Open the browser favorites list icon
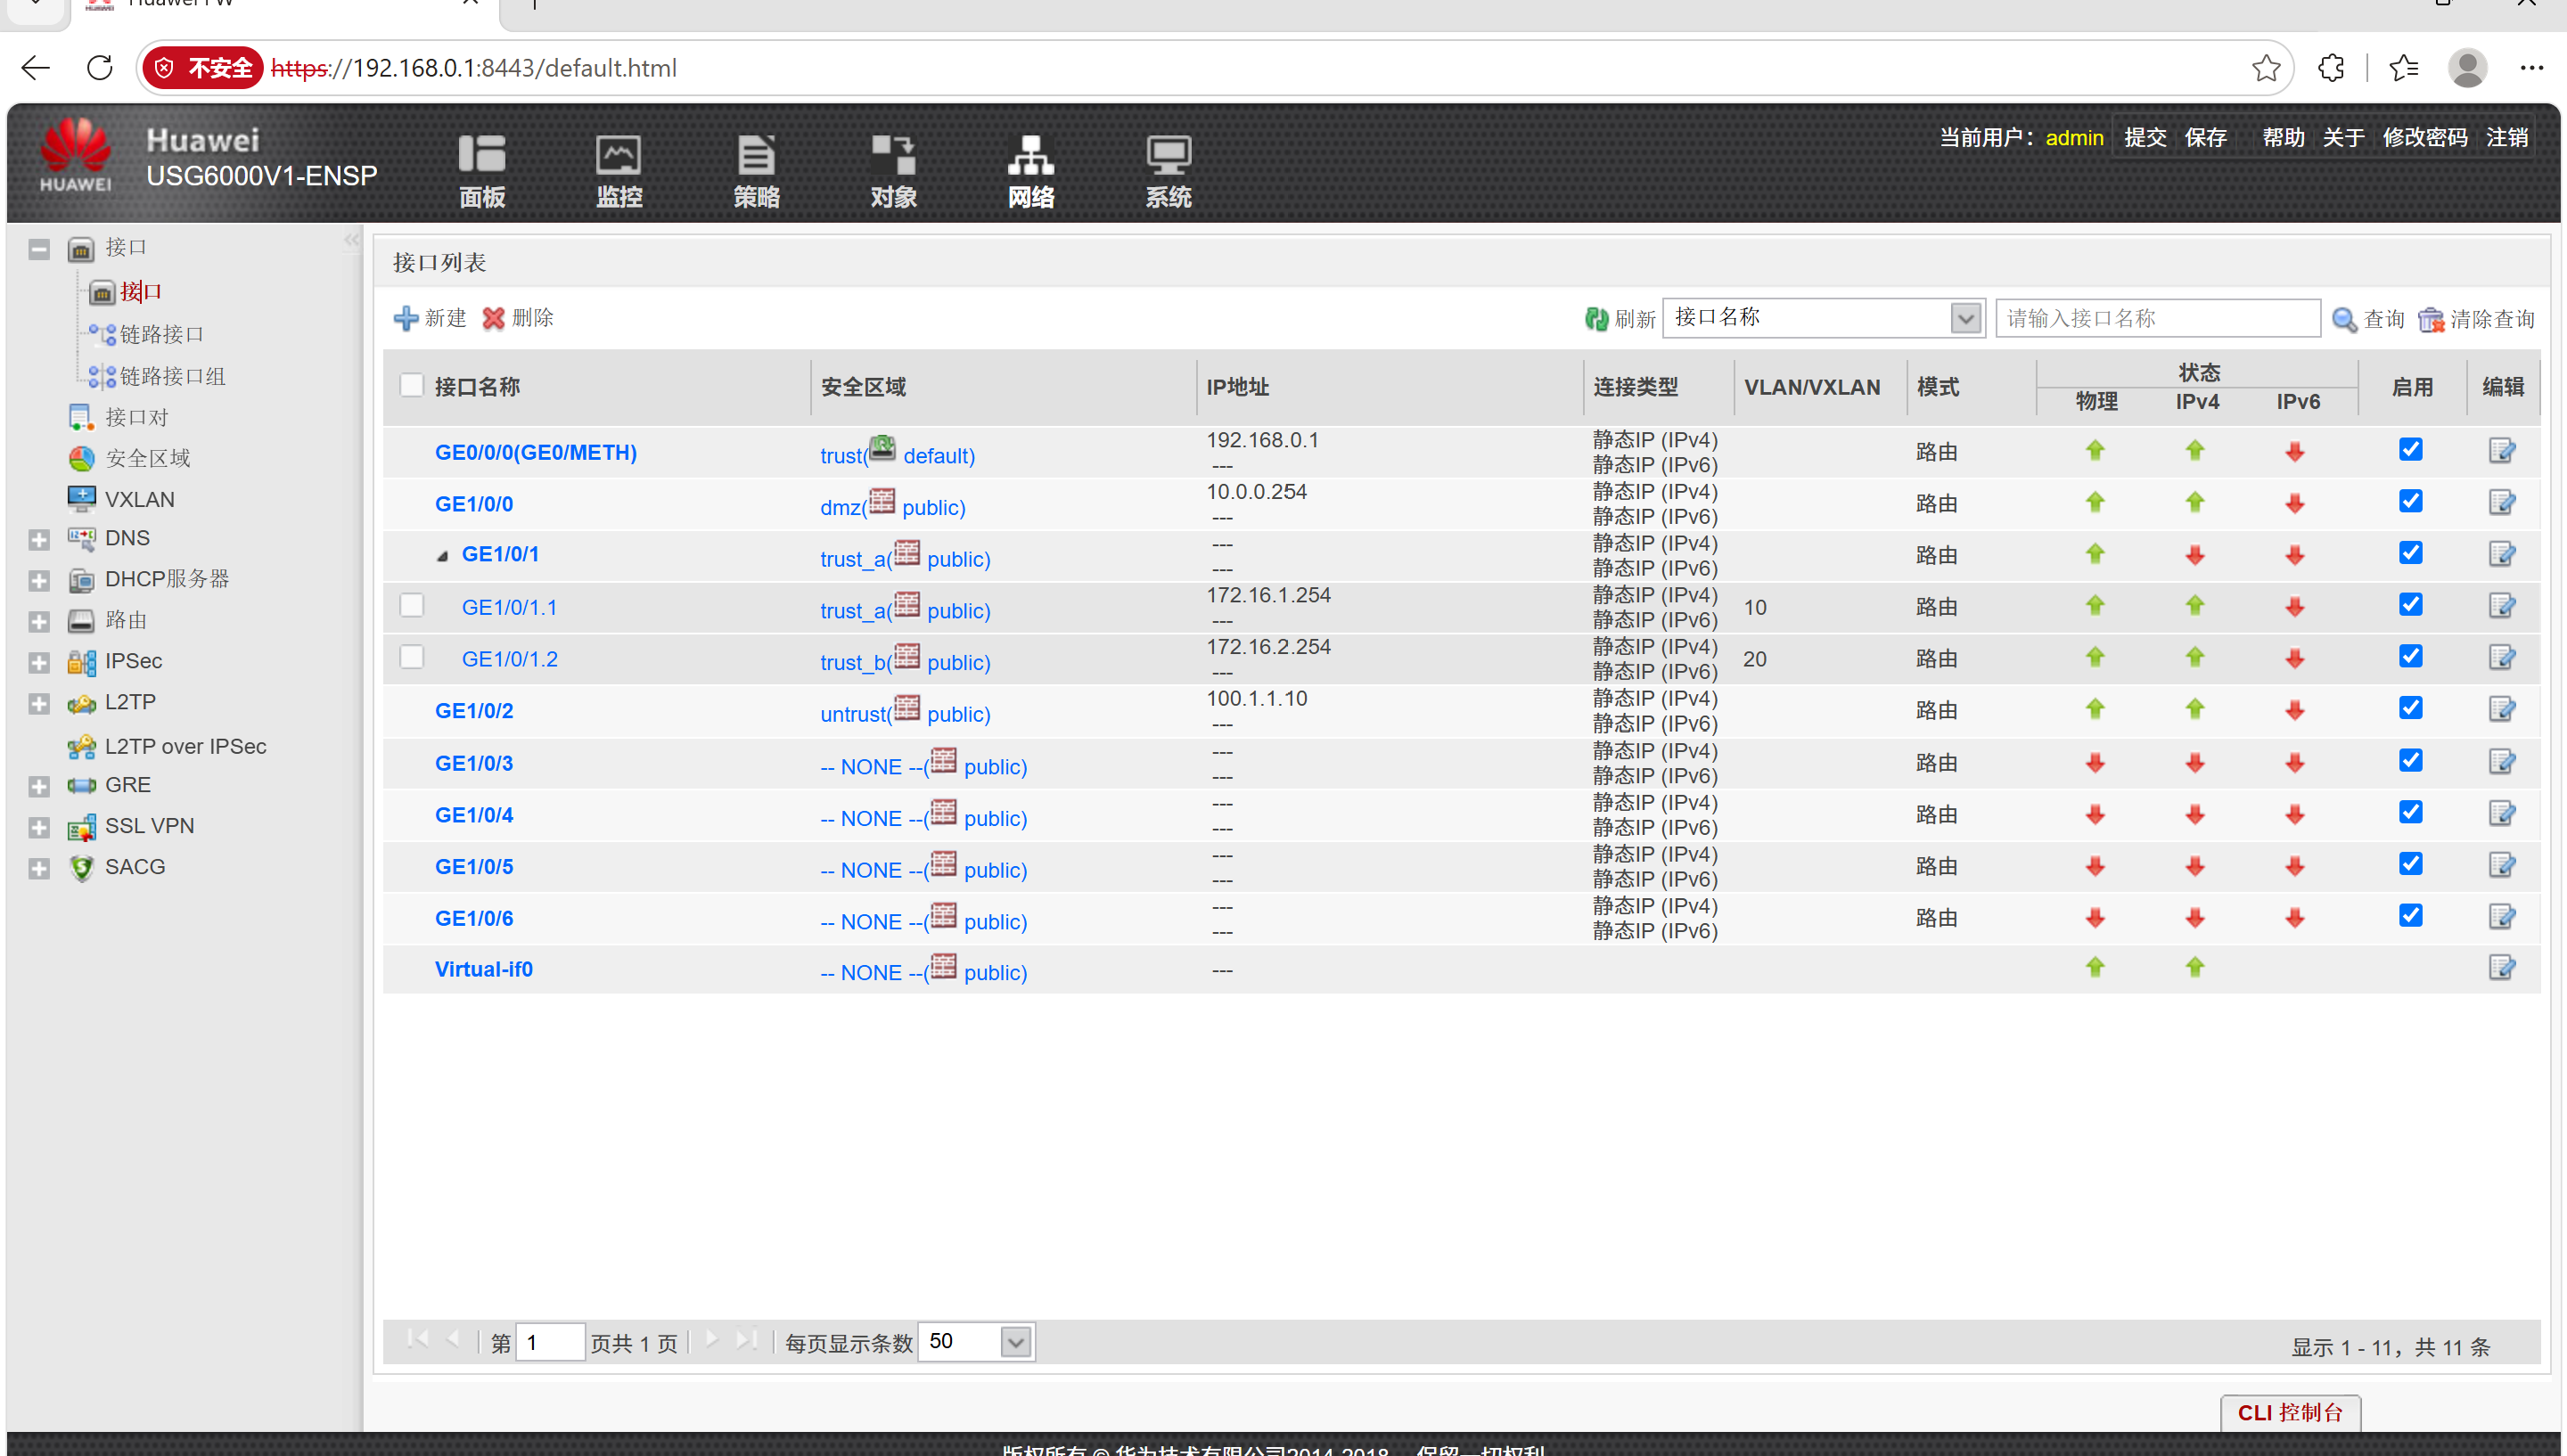This screenshot has height=1456, width=2567. (x=2404, y=68)
